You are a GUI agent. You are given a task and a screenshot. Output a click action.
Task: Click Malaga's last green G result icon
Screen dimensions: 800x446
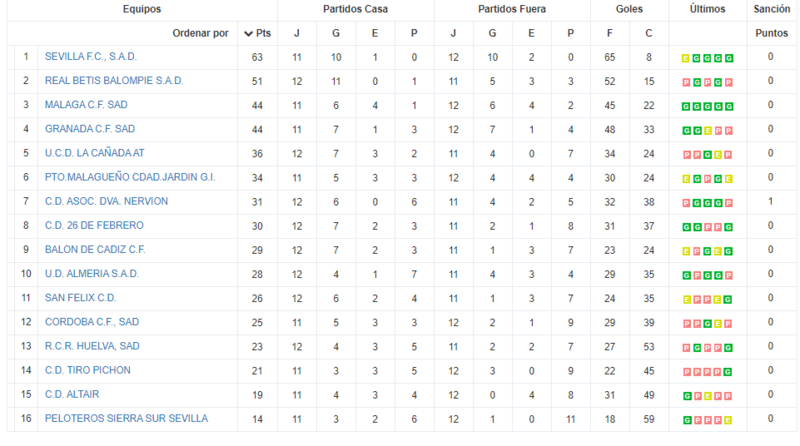point(729,107)
